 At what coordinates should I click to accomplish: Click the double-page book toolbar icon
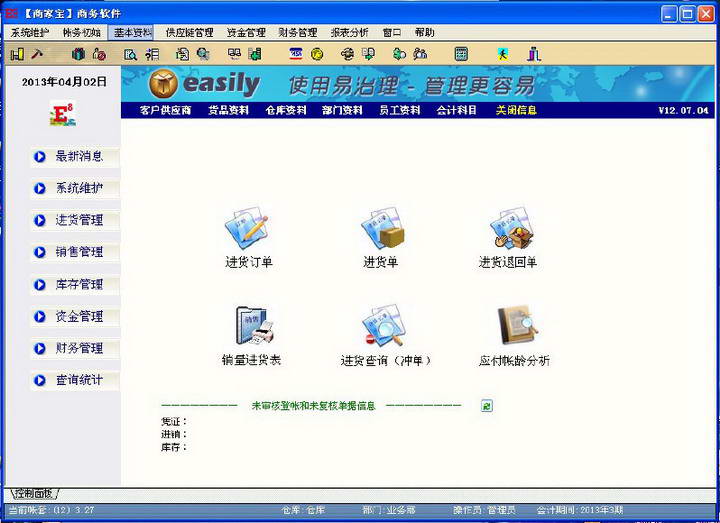coord(234,54)
